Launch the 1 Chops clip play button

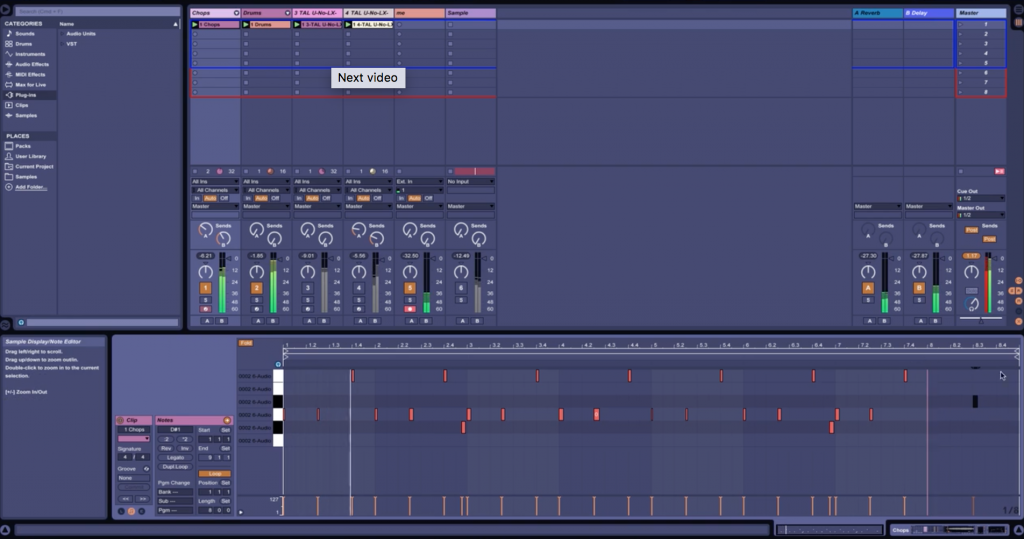[195, 24]
